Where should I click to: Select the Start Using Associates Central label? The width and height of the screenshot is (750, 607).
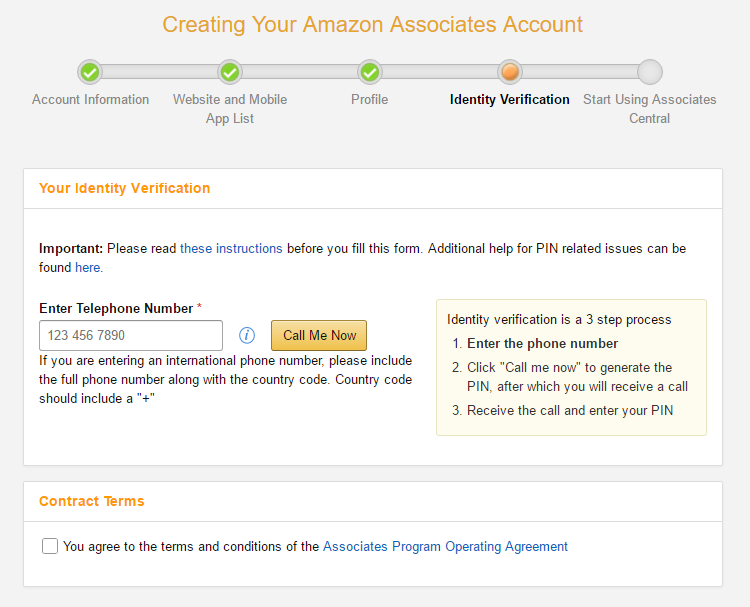click(x=650, y=109)
